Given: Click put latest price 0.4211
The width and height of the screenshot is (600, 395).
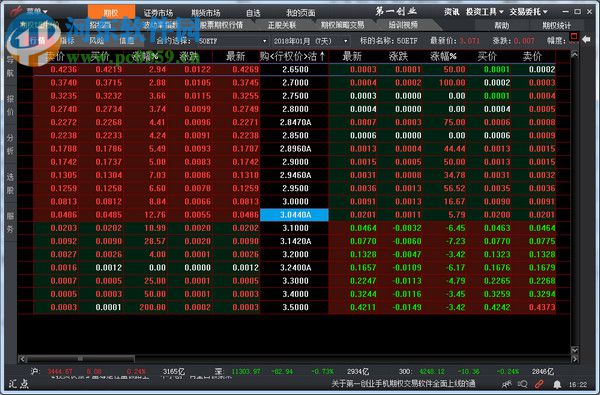Looking at the screenshot, I should point(363,307).
